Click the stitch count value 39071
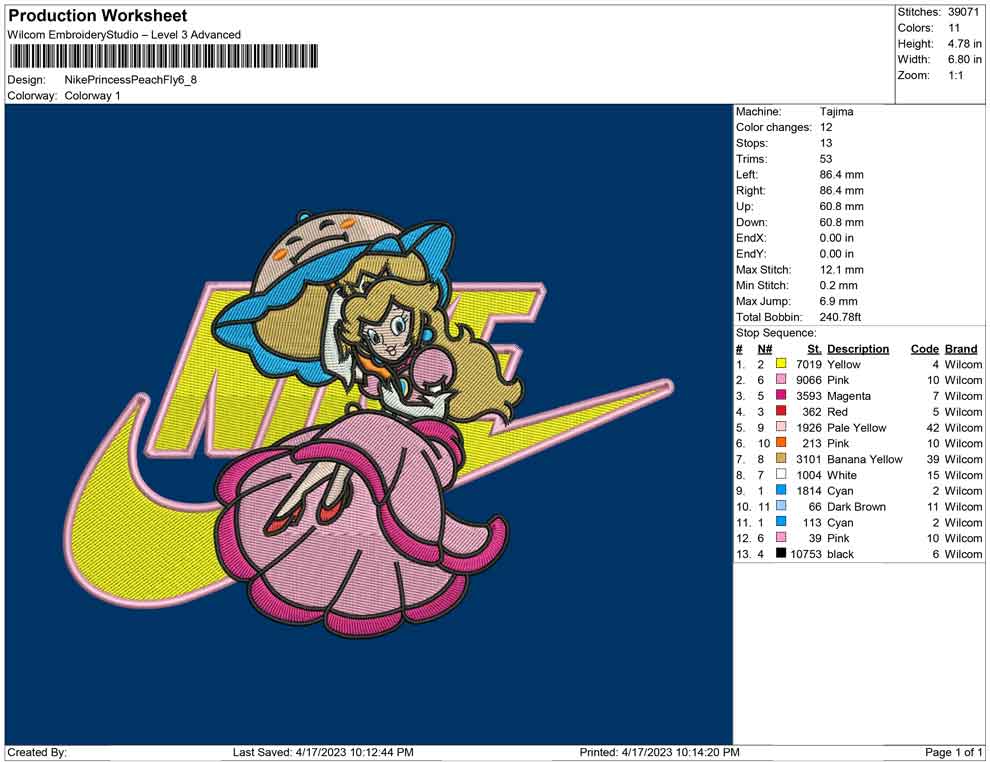The height and width of the screenshot is (762, 990). pos(963,12)
